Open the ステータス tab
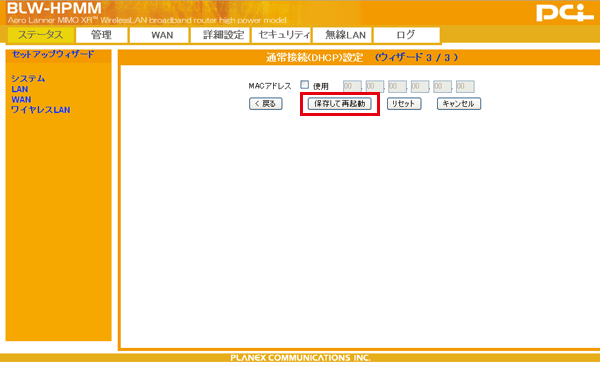 pos(41,35)
